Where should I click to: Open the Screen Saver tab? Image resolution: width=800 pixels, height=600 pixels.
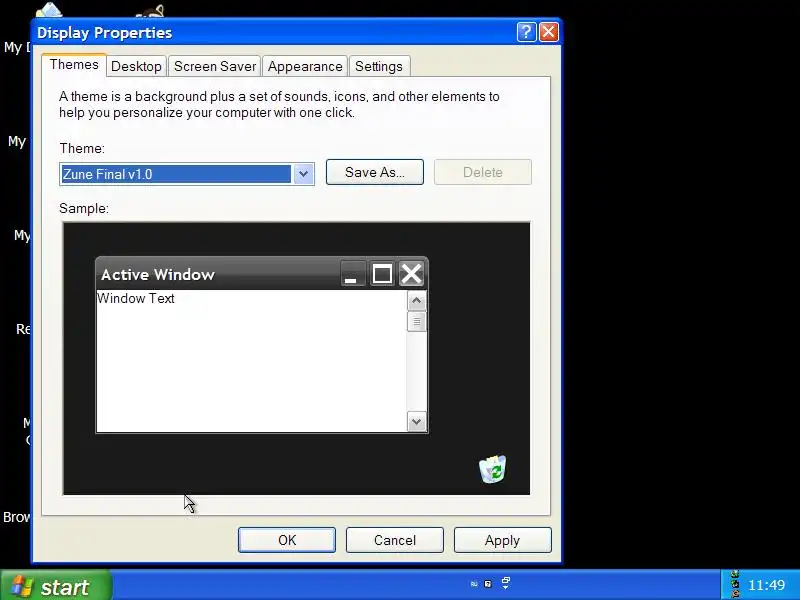[215, 66]
